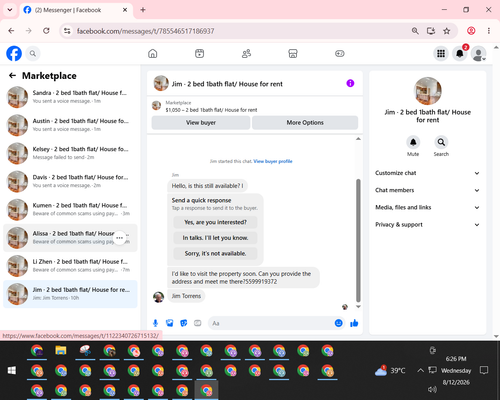Click the chat scrollbar down arrow
500x400 pixels.
tap(358, 307)
